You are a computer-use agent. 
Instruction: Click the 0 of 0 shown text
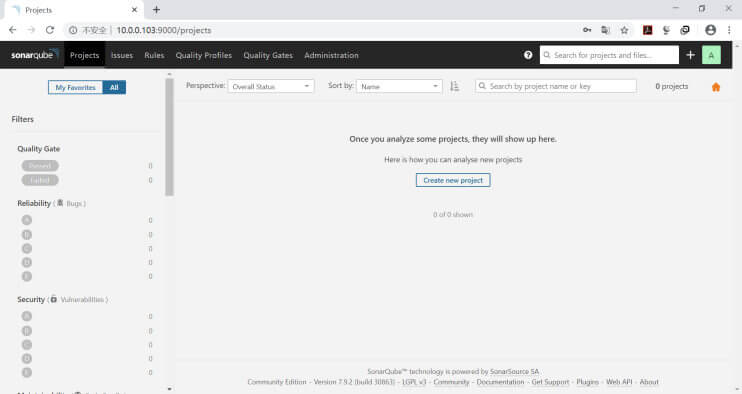point(453,215)
